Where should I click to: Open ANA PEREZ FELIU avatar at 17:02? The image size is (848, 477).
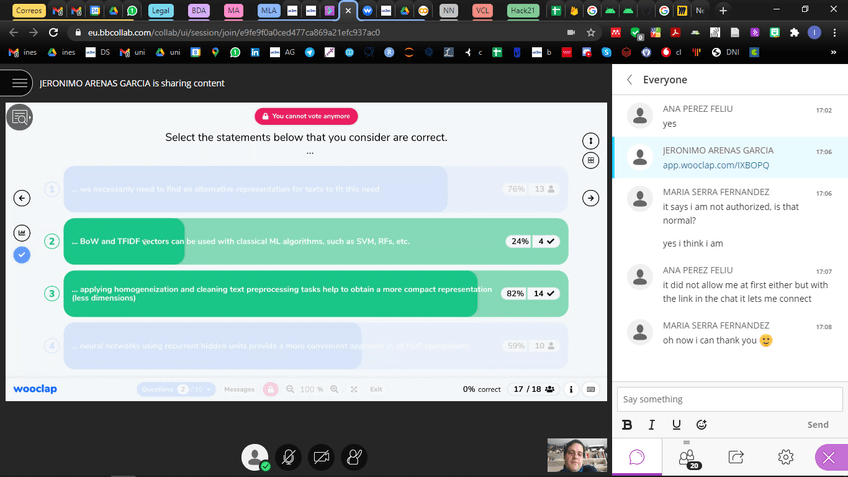640,115
